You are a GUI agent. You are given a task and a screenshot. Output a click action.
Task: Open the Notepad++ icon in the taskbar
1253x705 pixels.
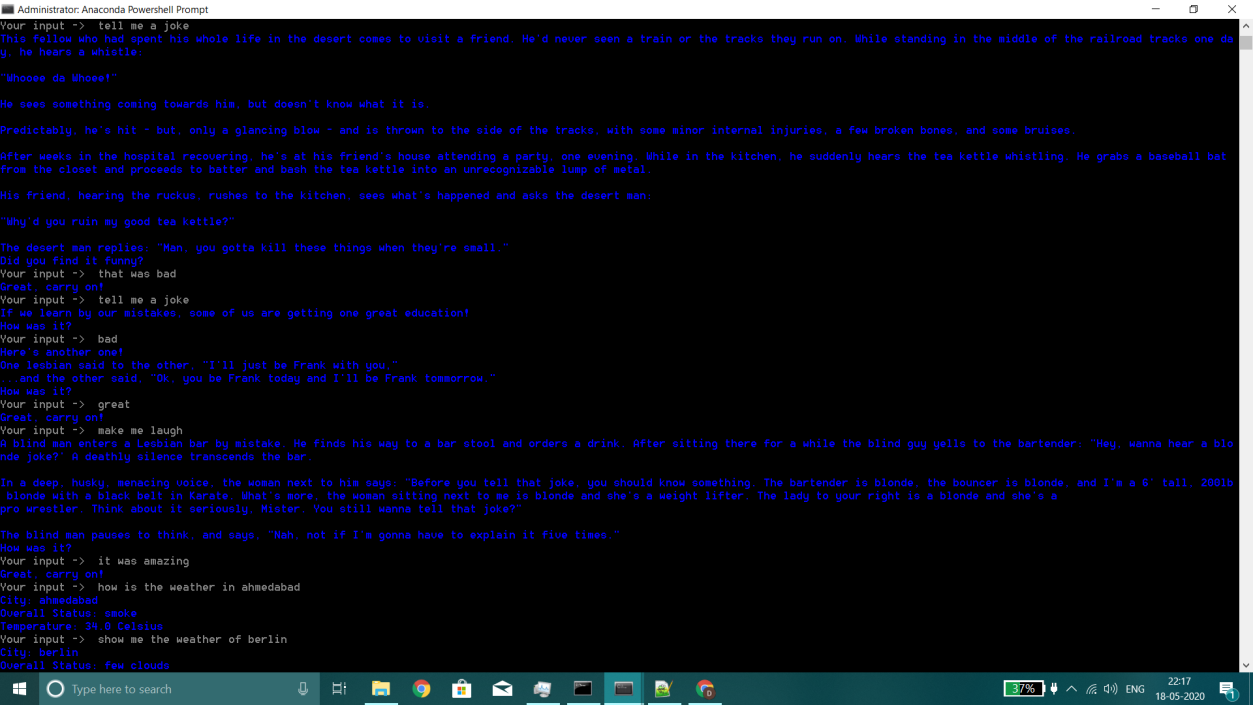pos(663,689)
